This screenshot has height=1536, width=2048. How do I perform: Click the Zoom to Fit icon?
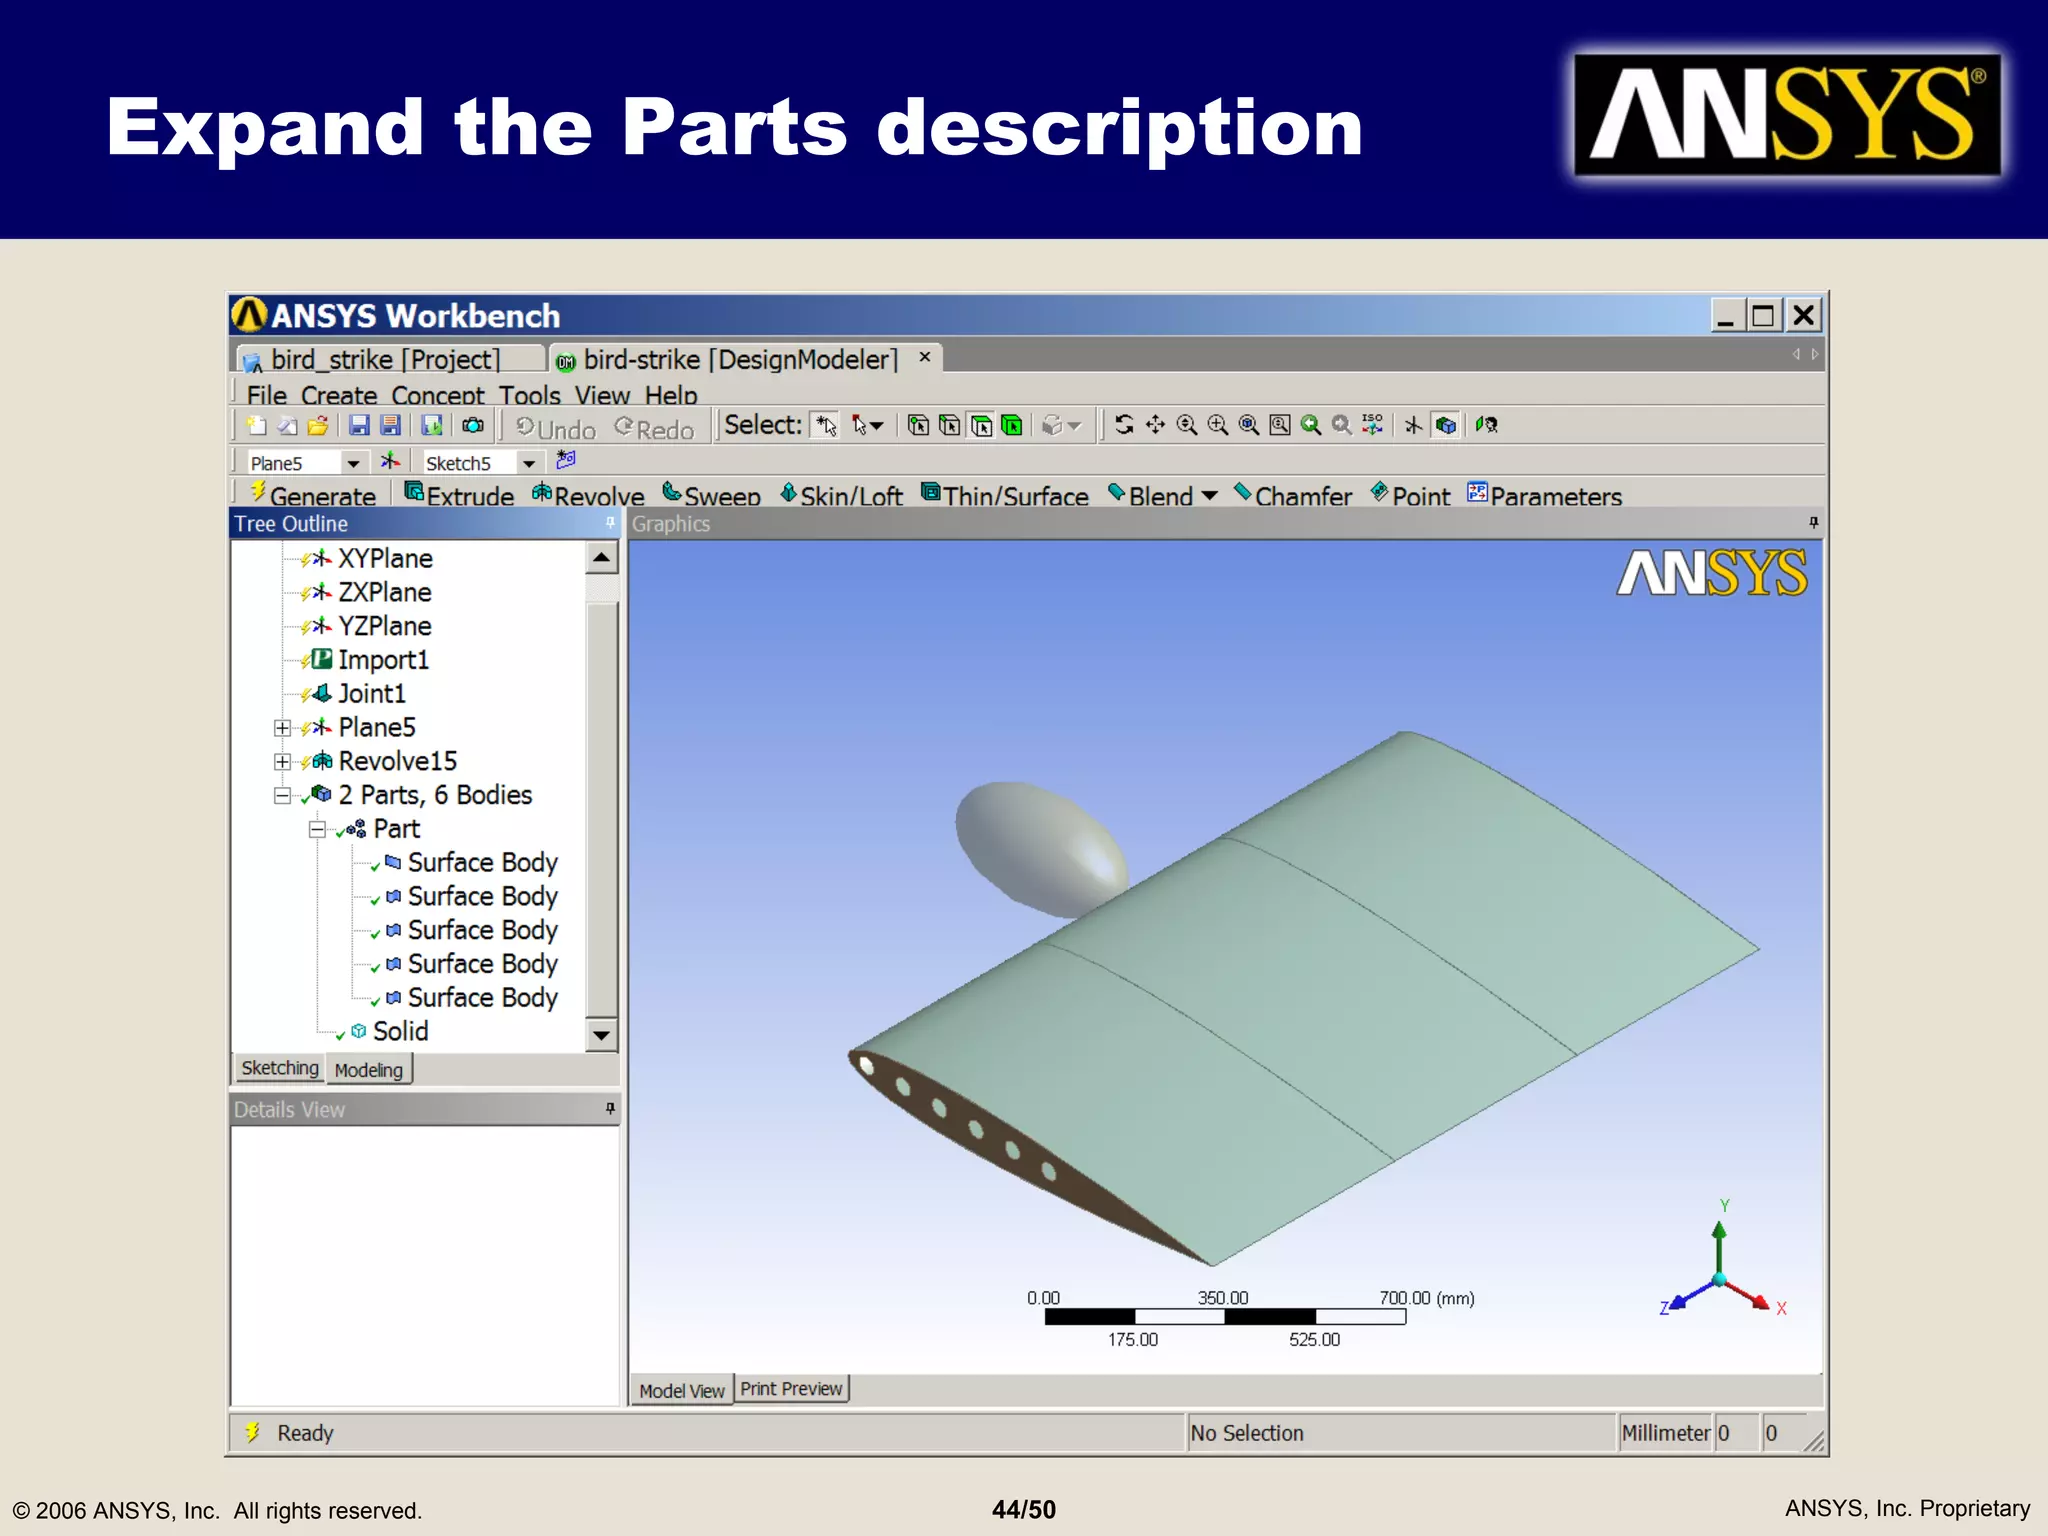[1248, 425]
